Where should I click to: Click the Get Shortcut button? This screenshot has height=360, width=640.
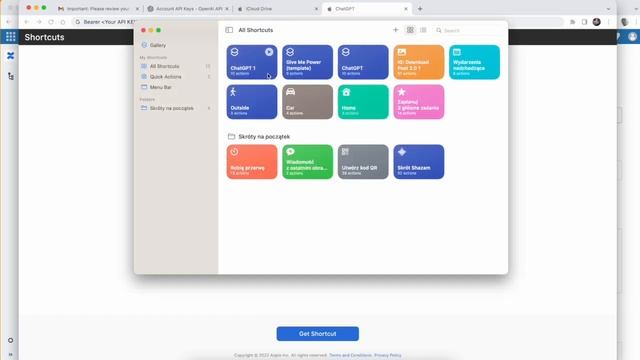click(x=318, y=333)
